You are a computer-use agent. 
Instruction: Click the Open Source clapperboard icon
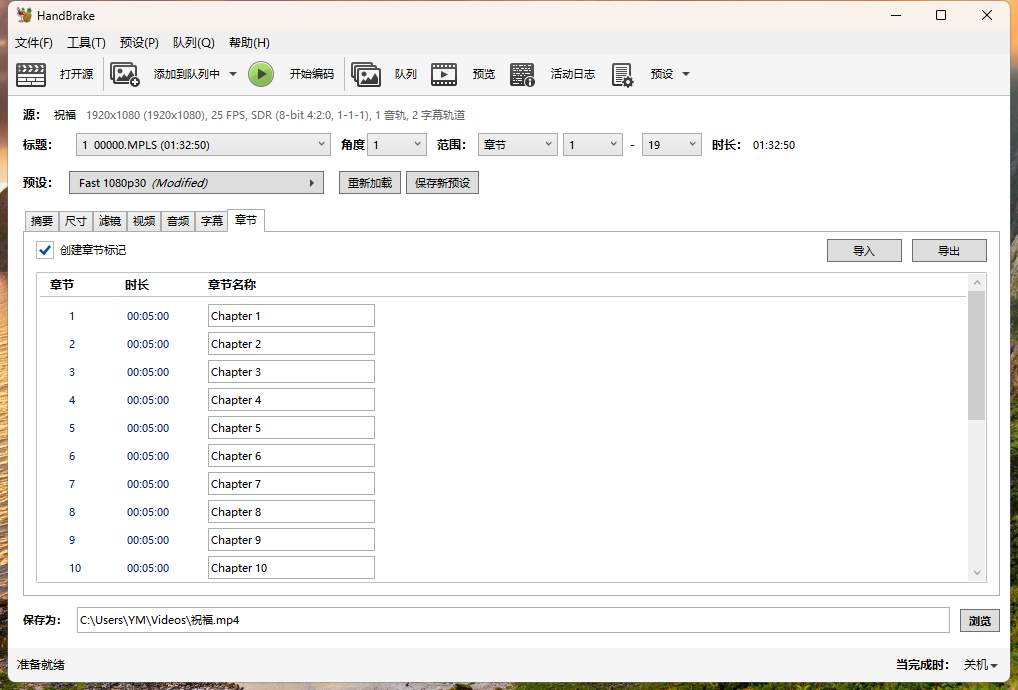pos(31,74)
